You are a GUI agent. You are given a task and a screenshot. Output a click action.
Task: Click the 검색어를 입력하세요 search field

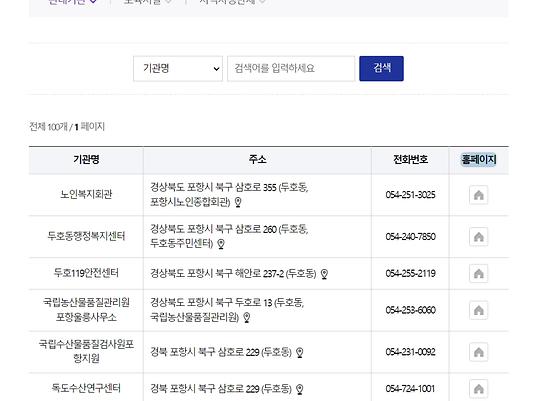pyautogui.click(x=291, y=69)
